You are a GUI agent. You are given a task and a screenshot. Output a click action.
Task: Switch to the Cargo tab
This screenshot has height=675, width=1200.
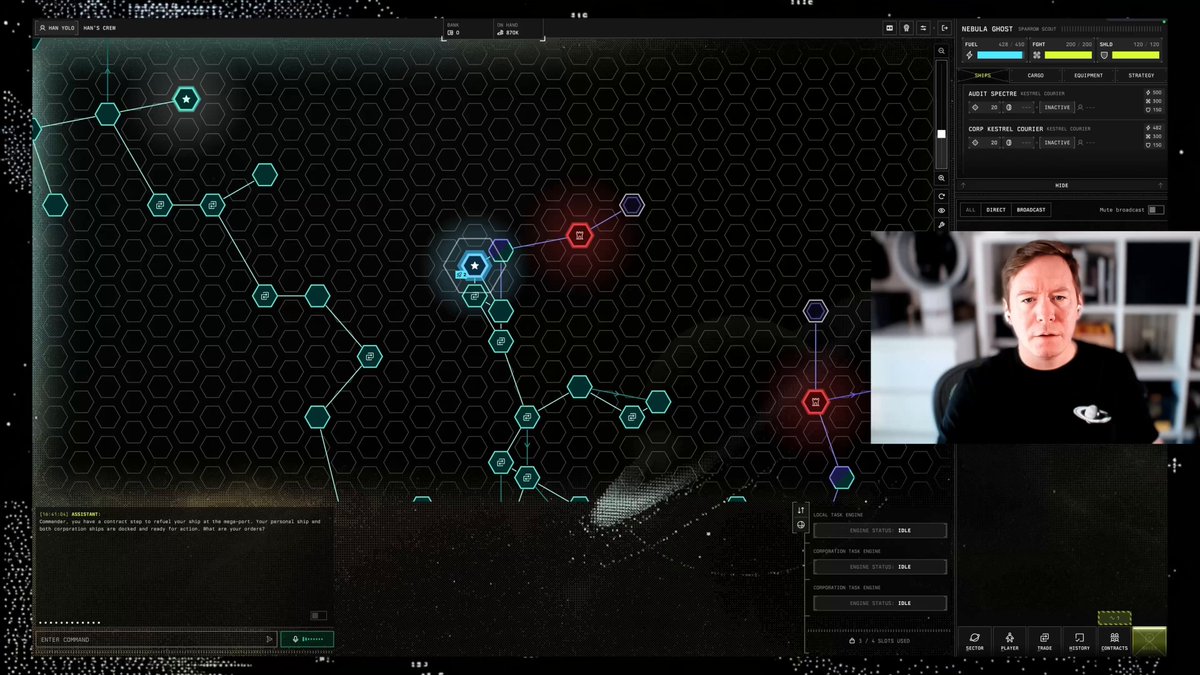(x=1035, y=75)
